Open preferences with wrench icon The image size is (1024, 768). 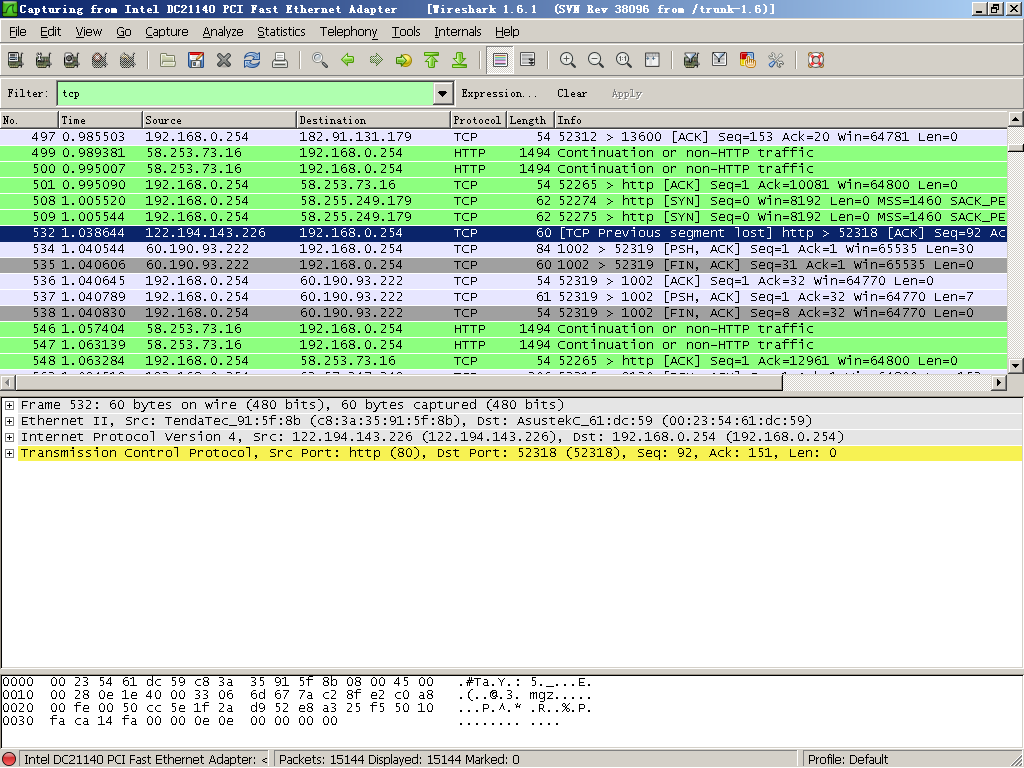(776, 61)
